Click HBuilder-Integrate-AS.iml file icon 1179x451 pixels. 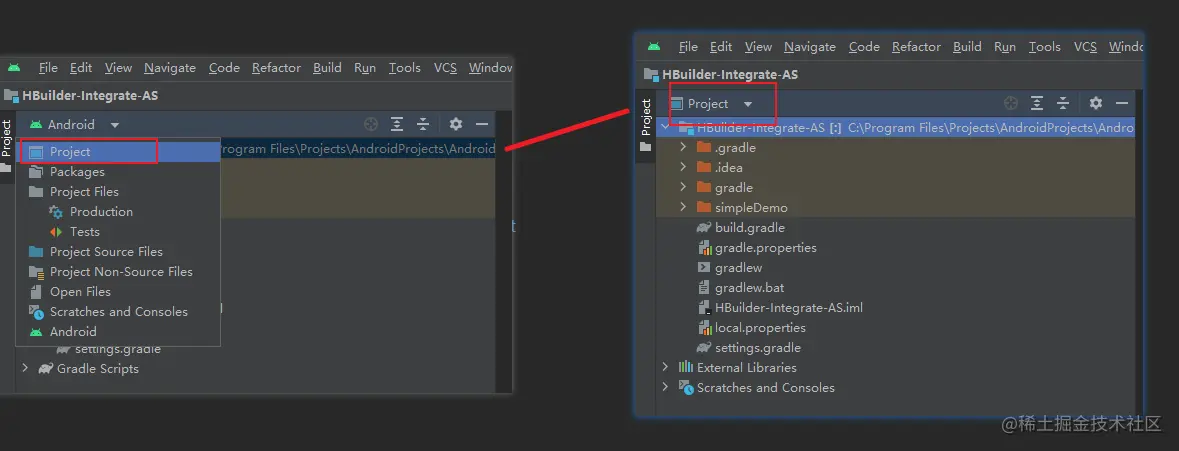coord(704,307)
